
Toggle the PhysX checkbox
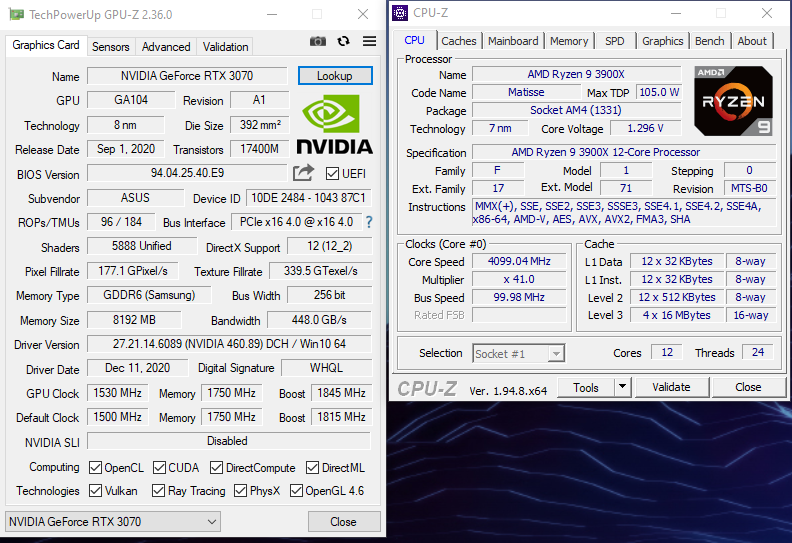click(240, 490)
